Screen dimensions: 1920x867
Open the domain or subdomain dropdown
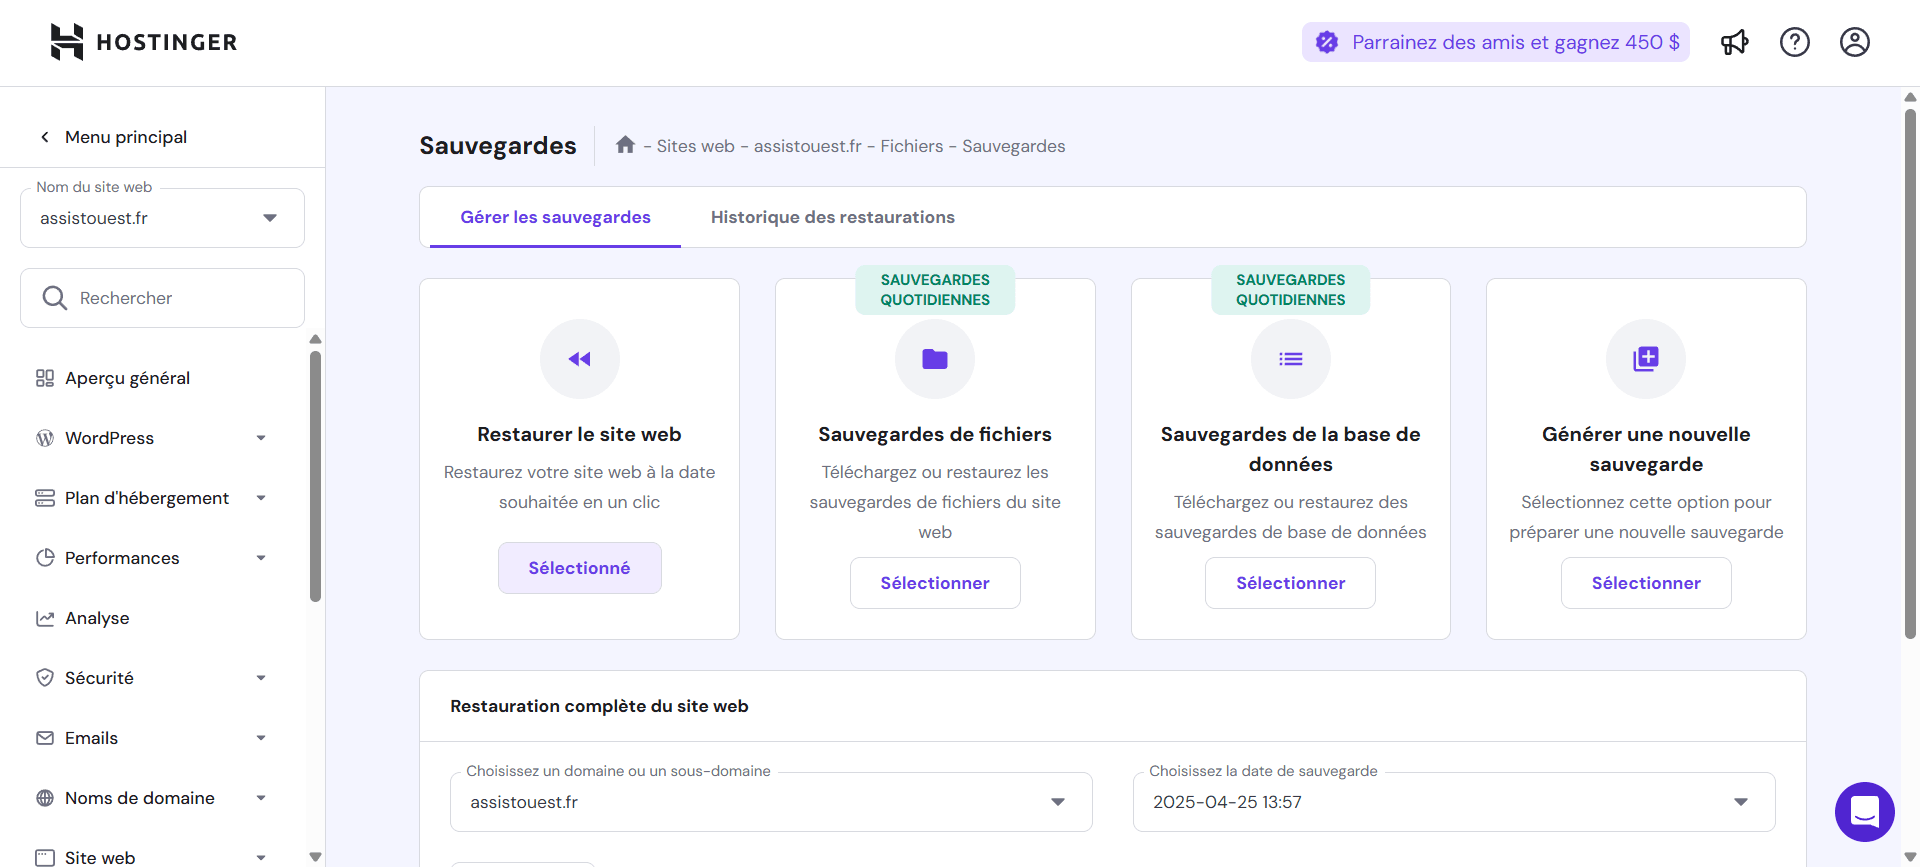tap(770, 802)
